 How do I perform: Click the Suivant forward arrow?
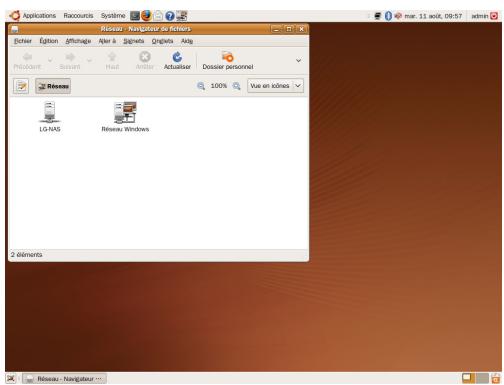(70, 60)
